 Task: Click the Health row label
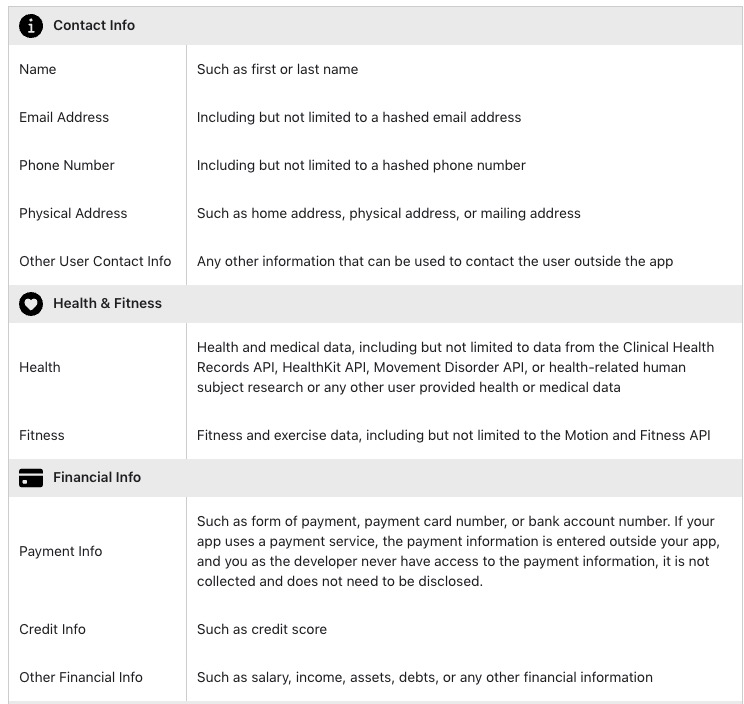(x=40, y=367)
